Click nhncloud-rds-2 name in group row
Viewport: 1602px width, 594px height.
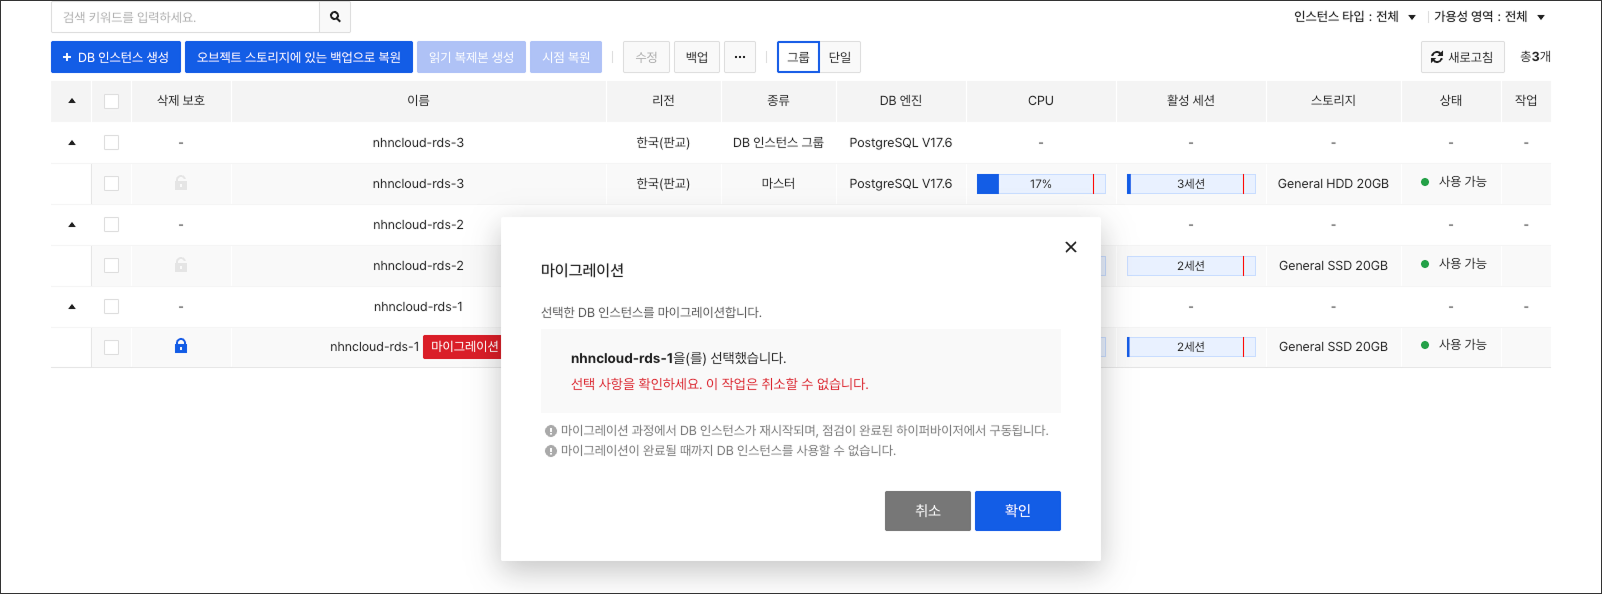[418, 225]
